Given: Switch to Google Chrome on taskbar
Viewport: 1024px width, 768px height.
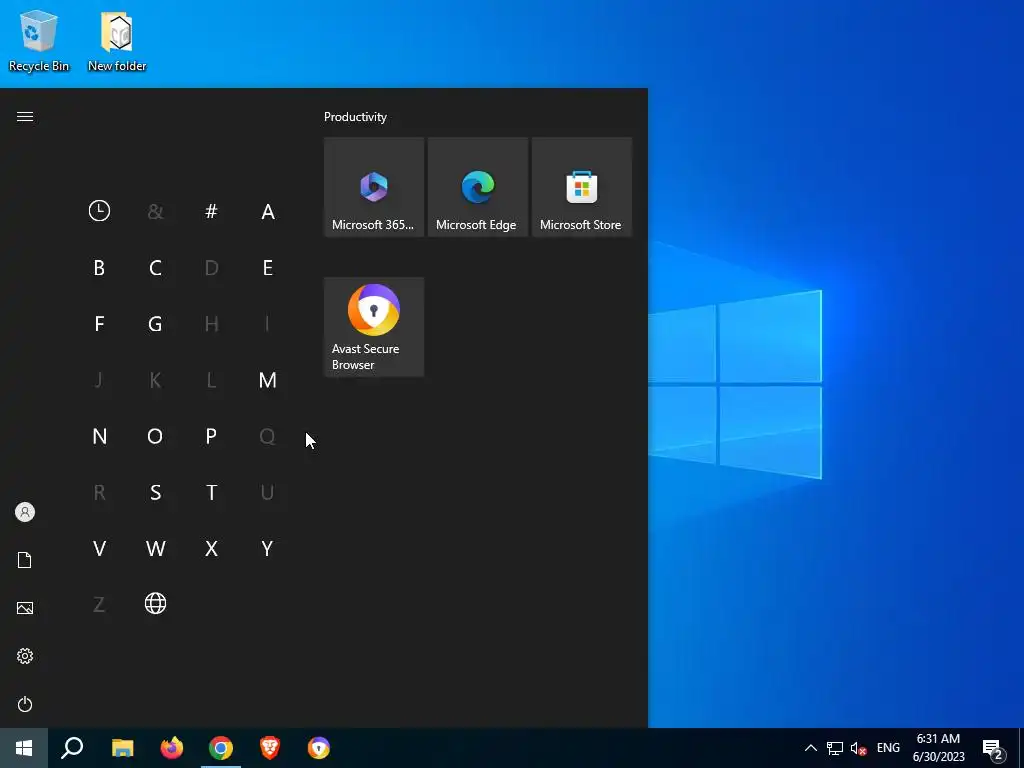Looking at the screenshot, I should [x=221, y=748].
